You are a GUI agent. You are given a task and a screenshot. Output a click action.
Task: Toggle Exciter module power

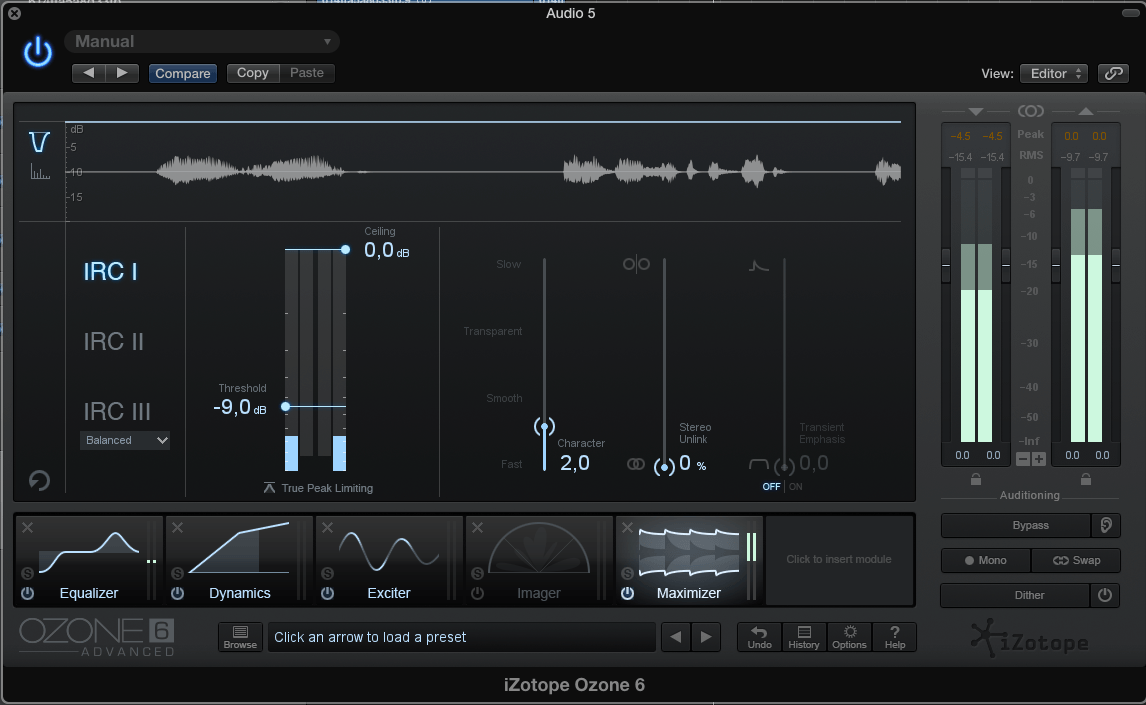point(327,593)
